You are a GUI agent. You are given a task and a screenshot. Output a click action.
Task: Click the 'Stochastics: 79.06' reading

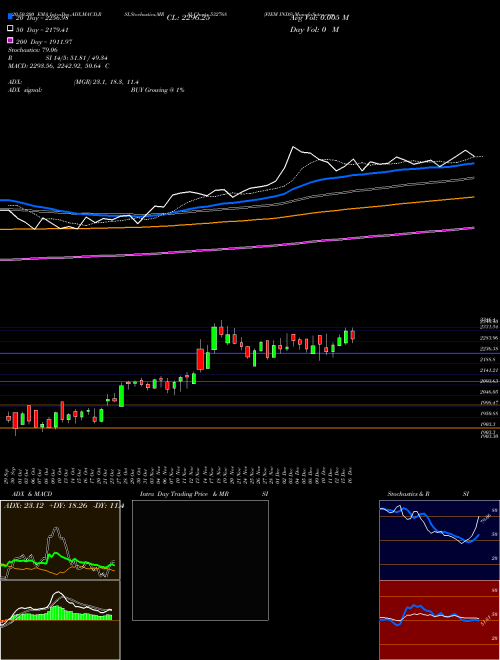(33, 50)
